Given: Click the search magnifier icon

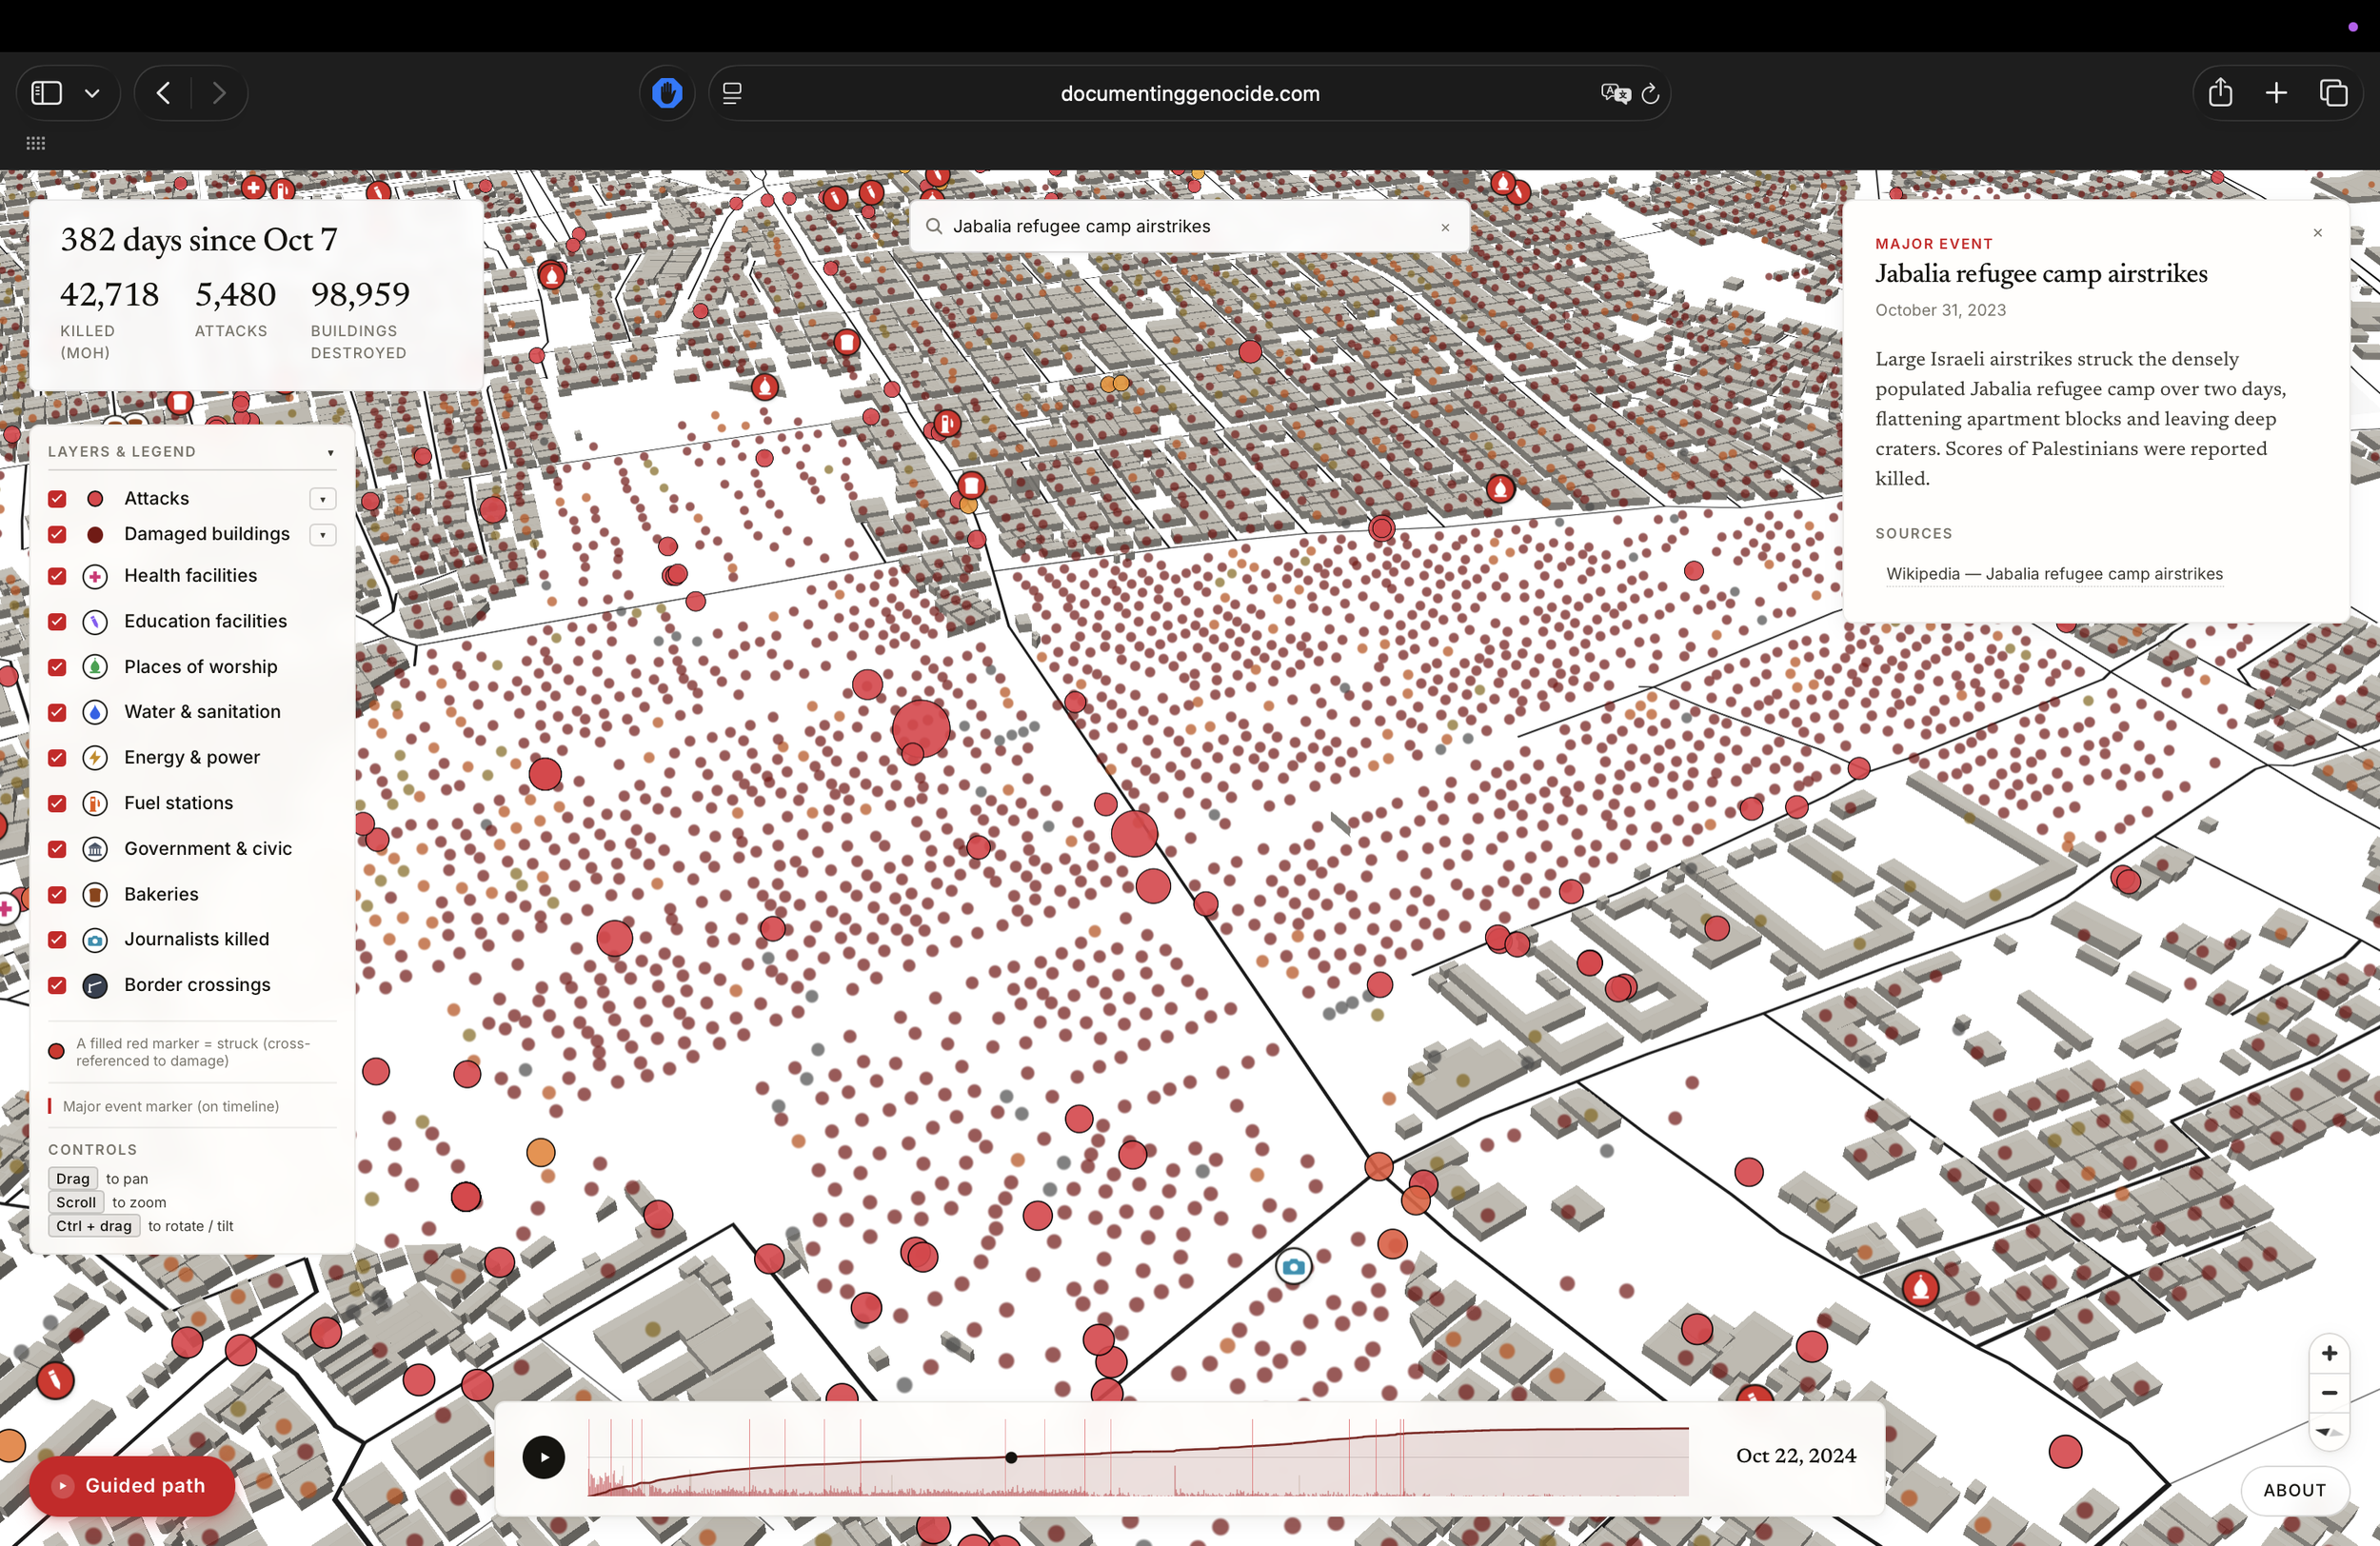Looking at the screenshot, I should click(x=933, y=226).
